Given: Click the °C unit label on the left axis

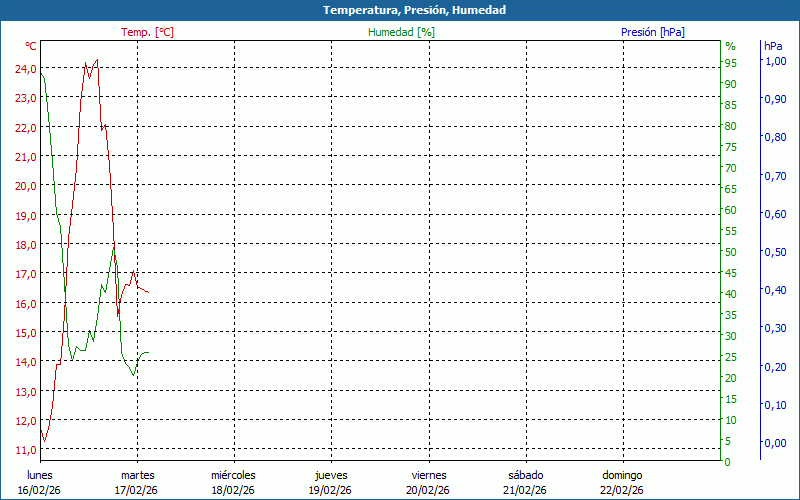Looking at the screenshot, I should pos(31,46).
